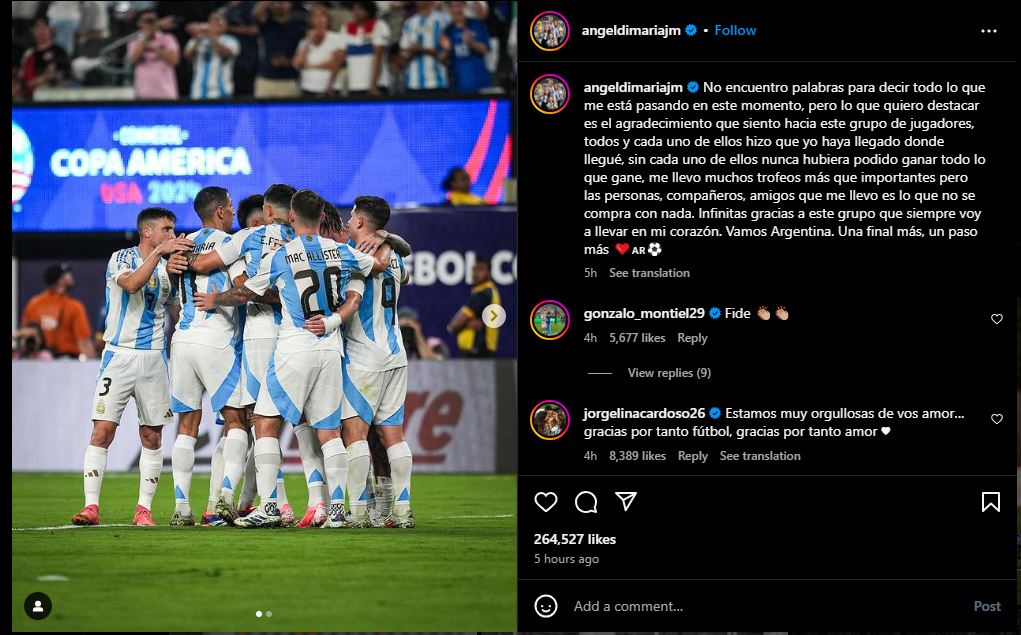The height and width of the screenshot is (635, 1021).
Task: Share post via paper plane icon
Action: pyautogui.click(x=626, y=501)
